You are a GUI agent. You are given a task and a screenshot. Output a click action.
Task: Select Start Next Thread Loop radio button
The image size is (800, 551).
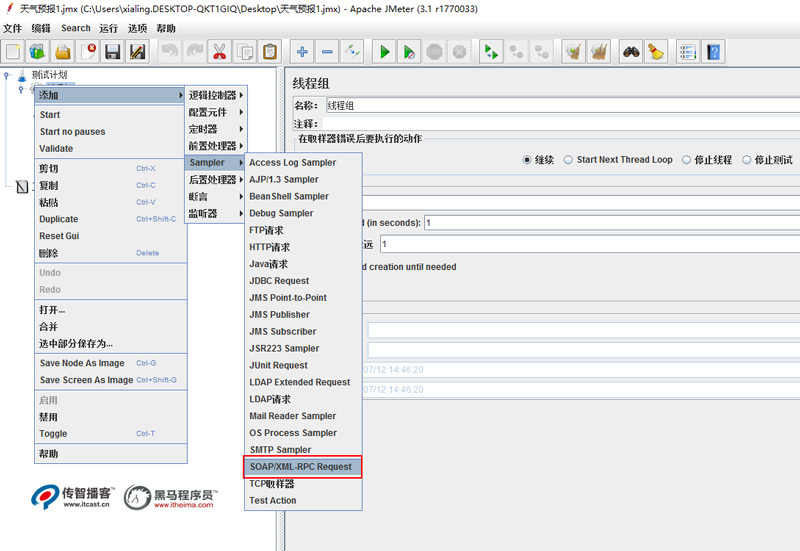coord(568,160)
